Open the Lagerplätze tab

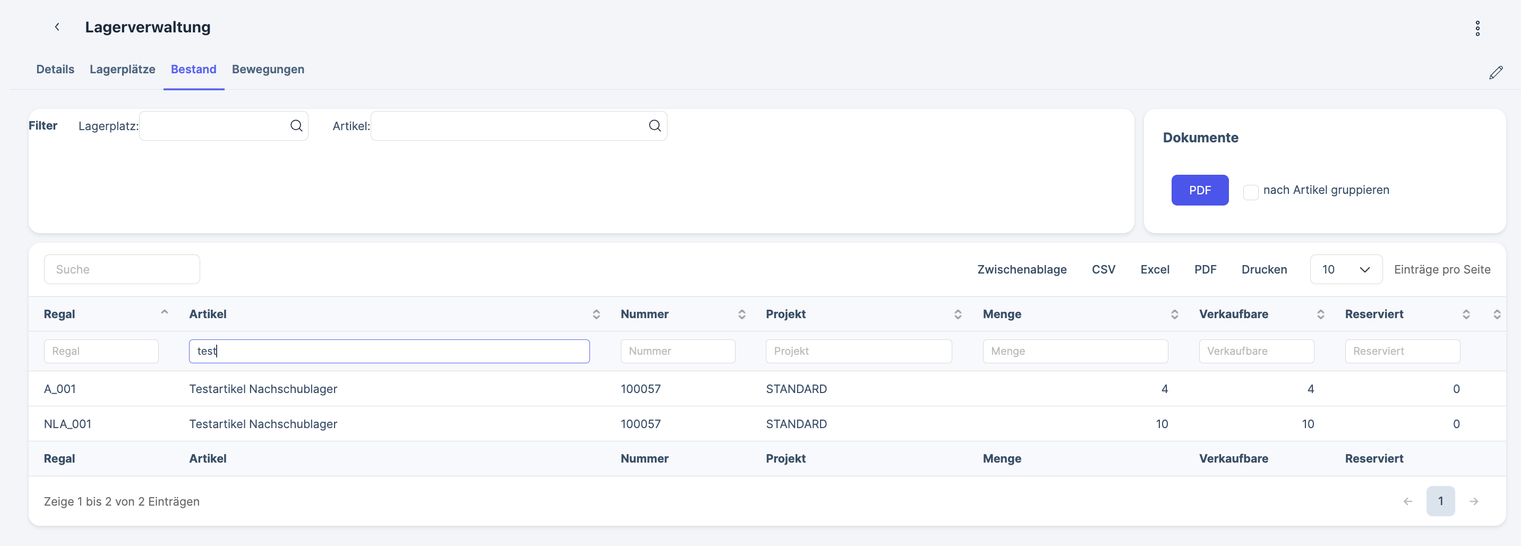pos(122,69)
